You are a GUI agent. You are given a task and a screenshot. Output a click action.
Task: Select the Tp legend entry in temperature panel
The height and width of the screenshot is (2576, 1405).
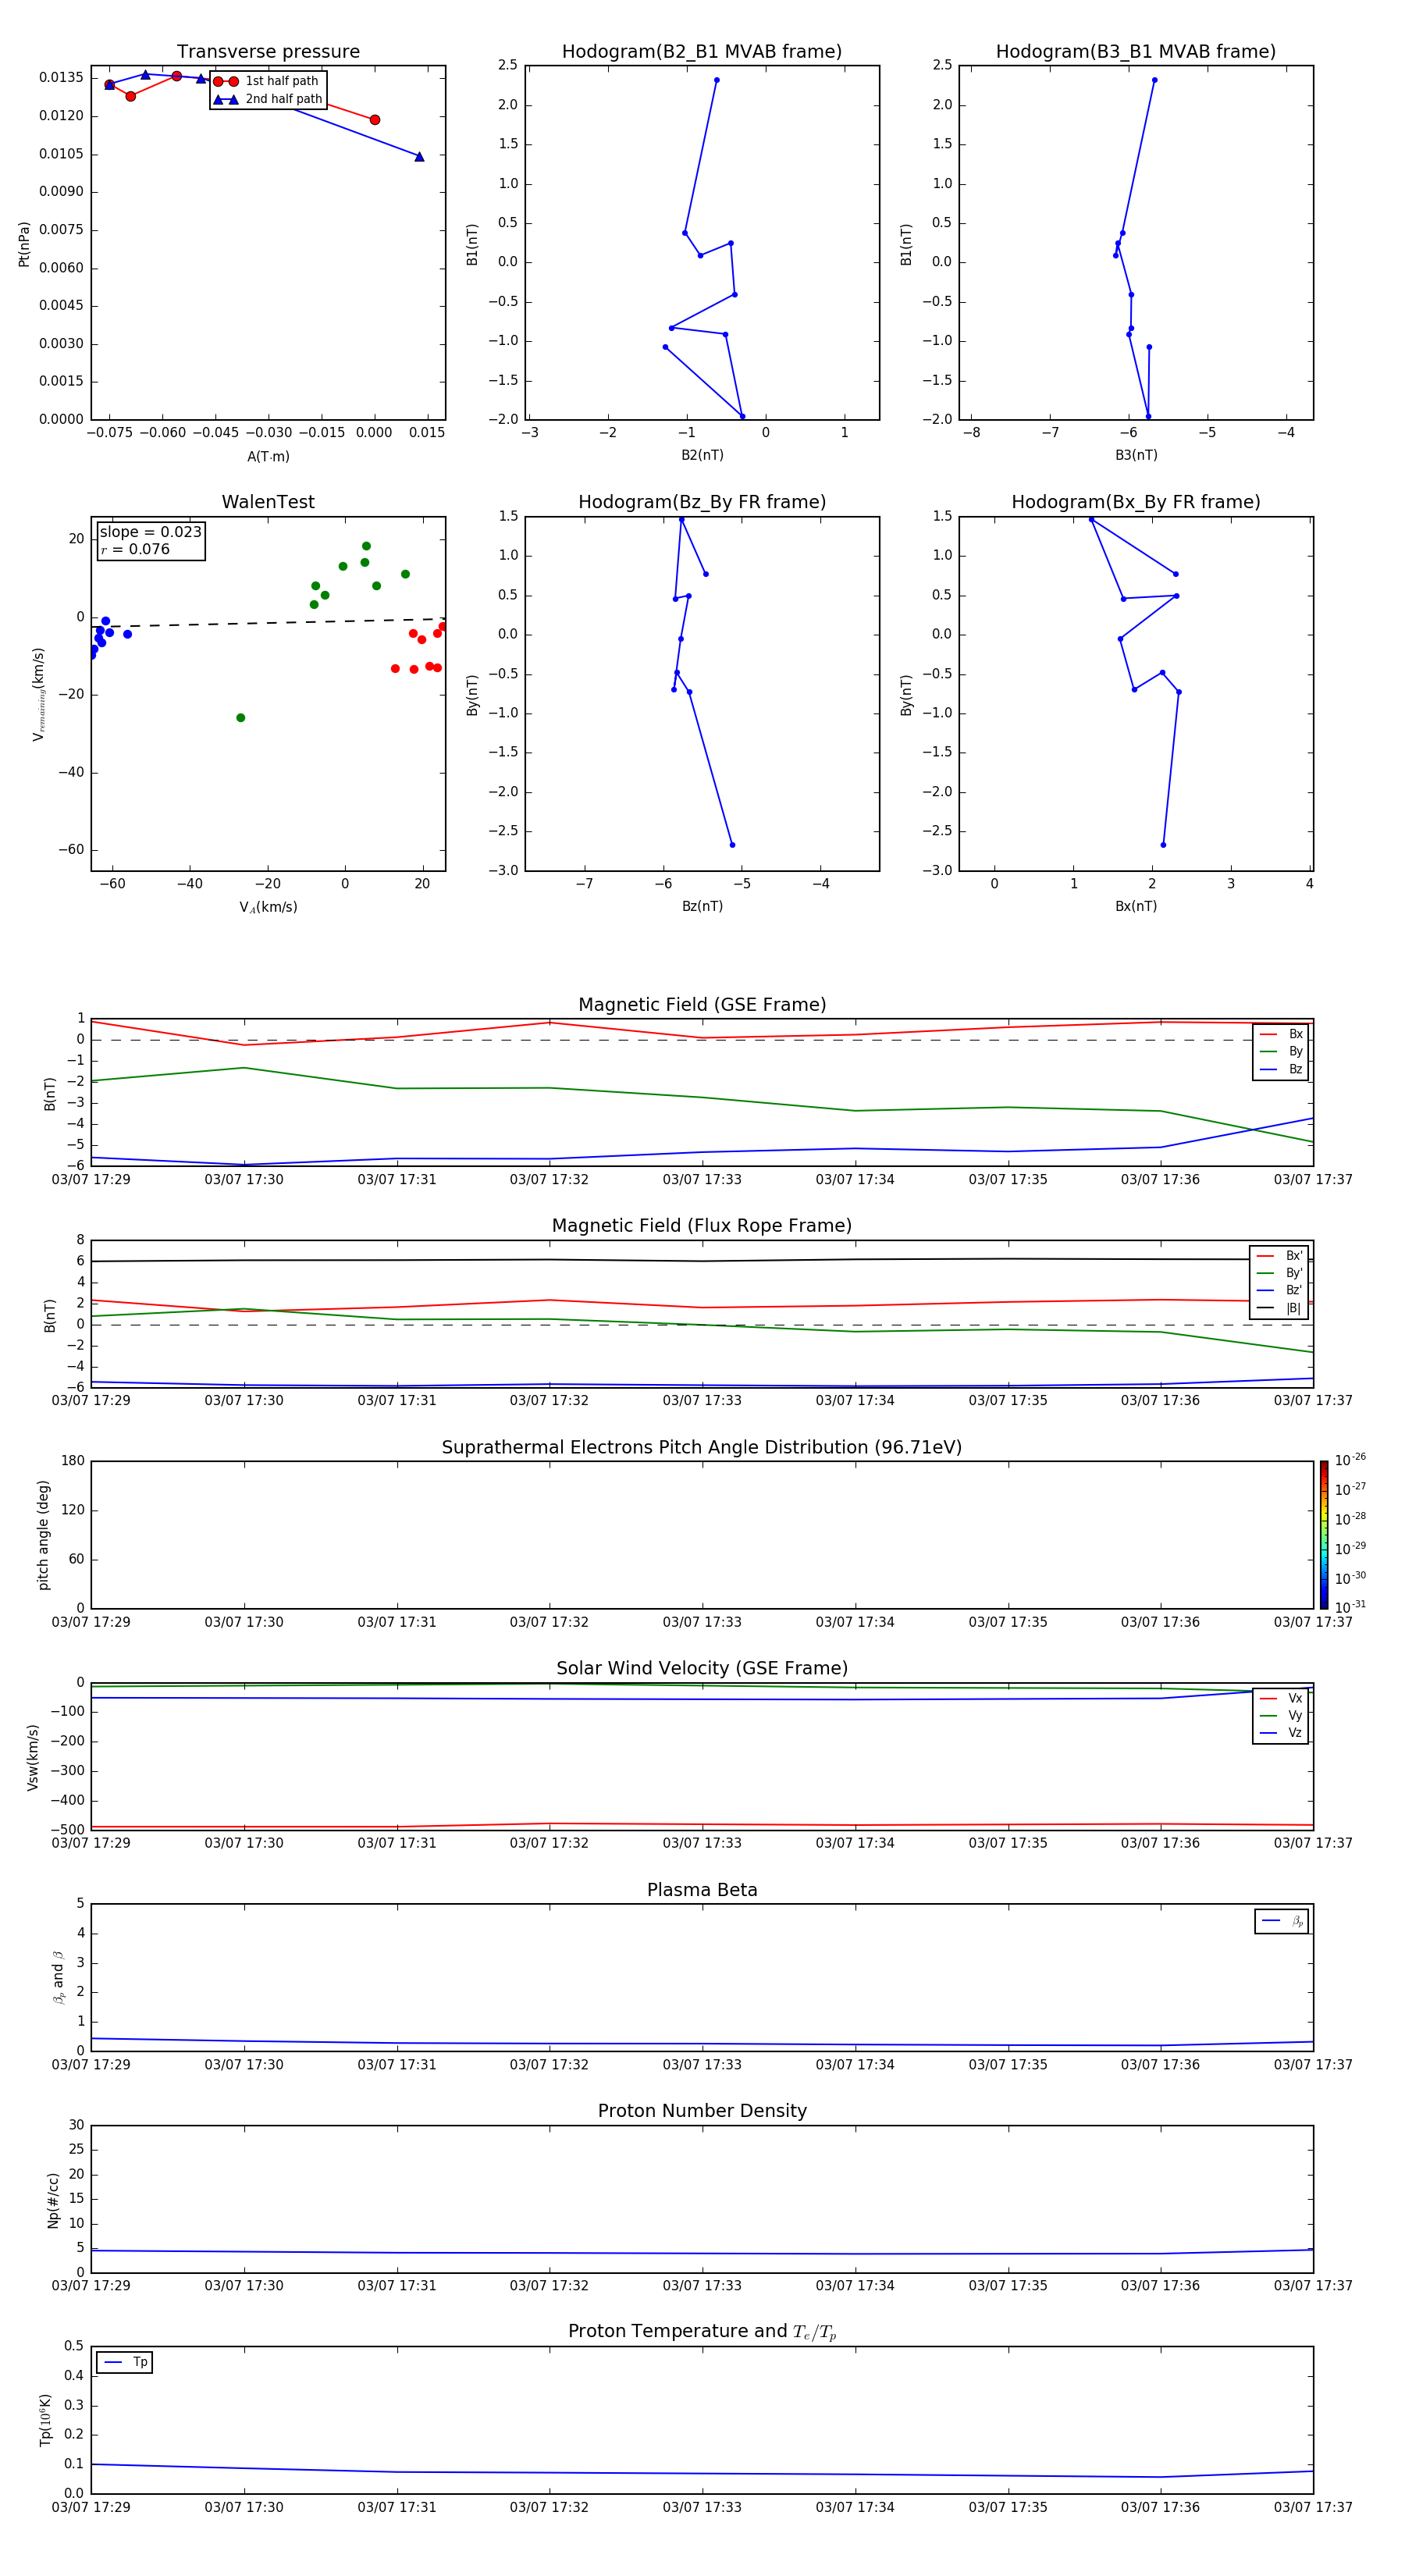click(x=125, y=2362)
